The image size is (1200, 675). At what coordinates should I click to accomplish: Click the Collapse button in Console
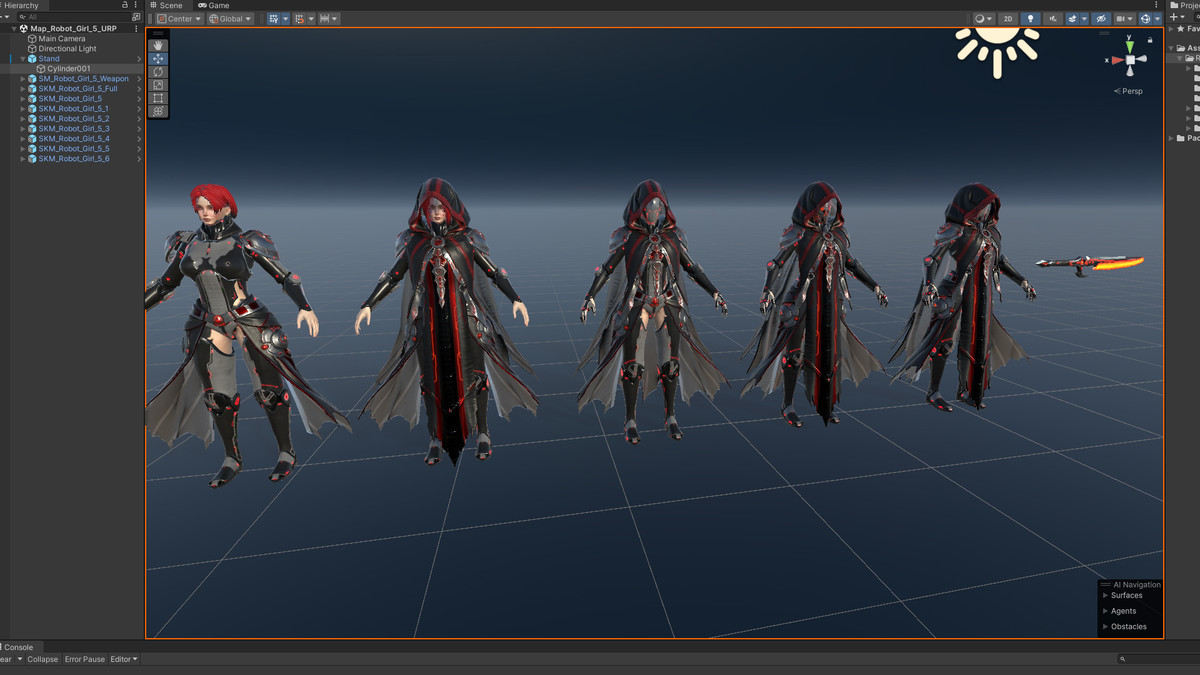pyautogui.click(x=43, y=660)
